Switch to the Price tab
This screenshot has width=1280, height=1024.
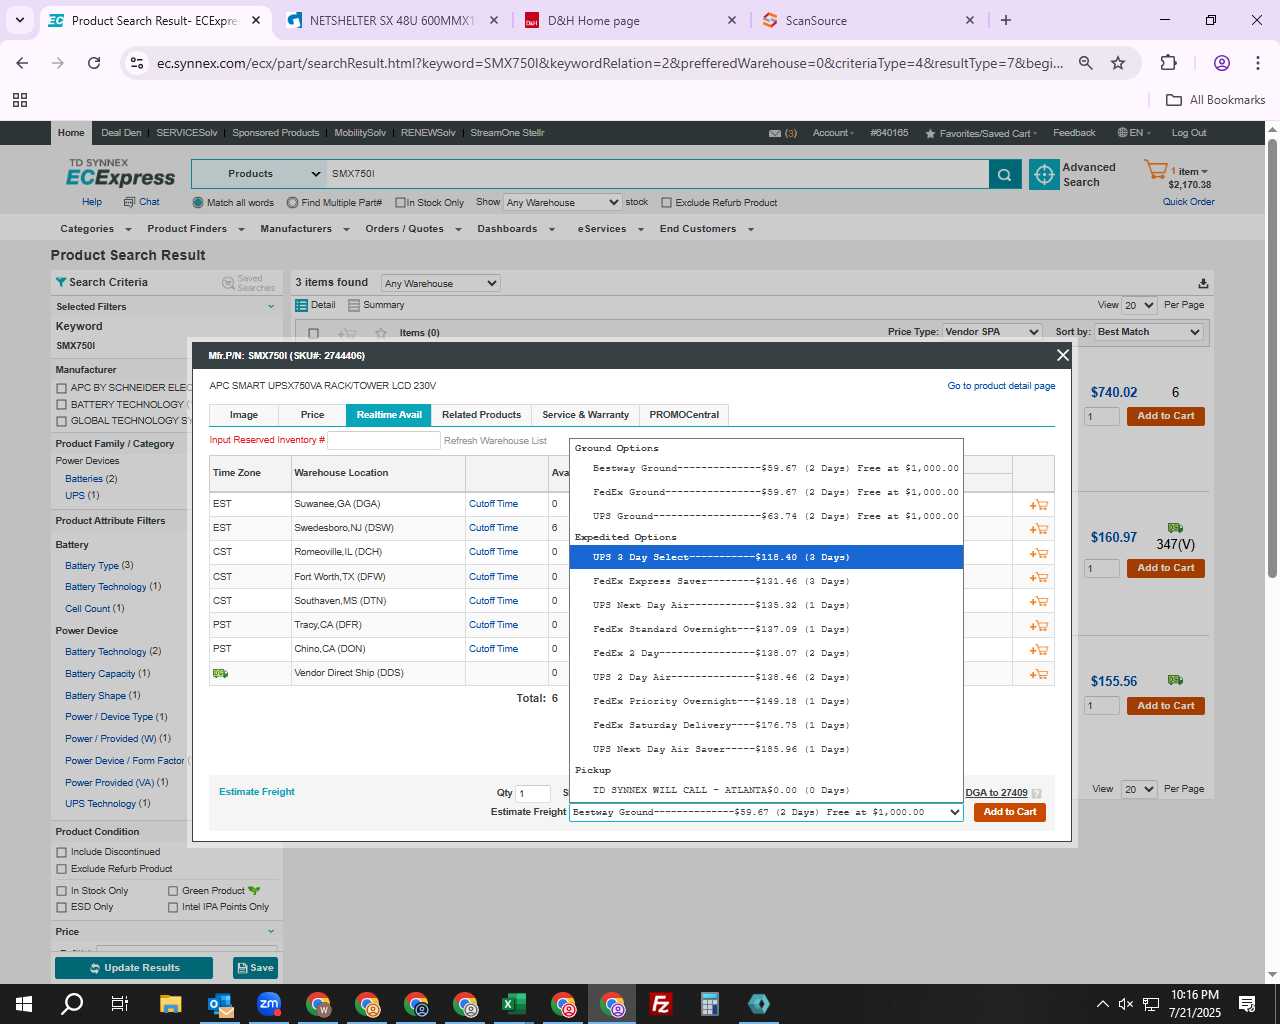tap(312, 415)
